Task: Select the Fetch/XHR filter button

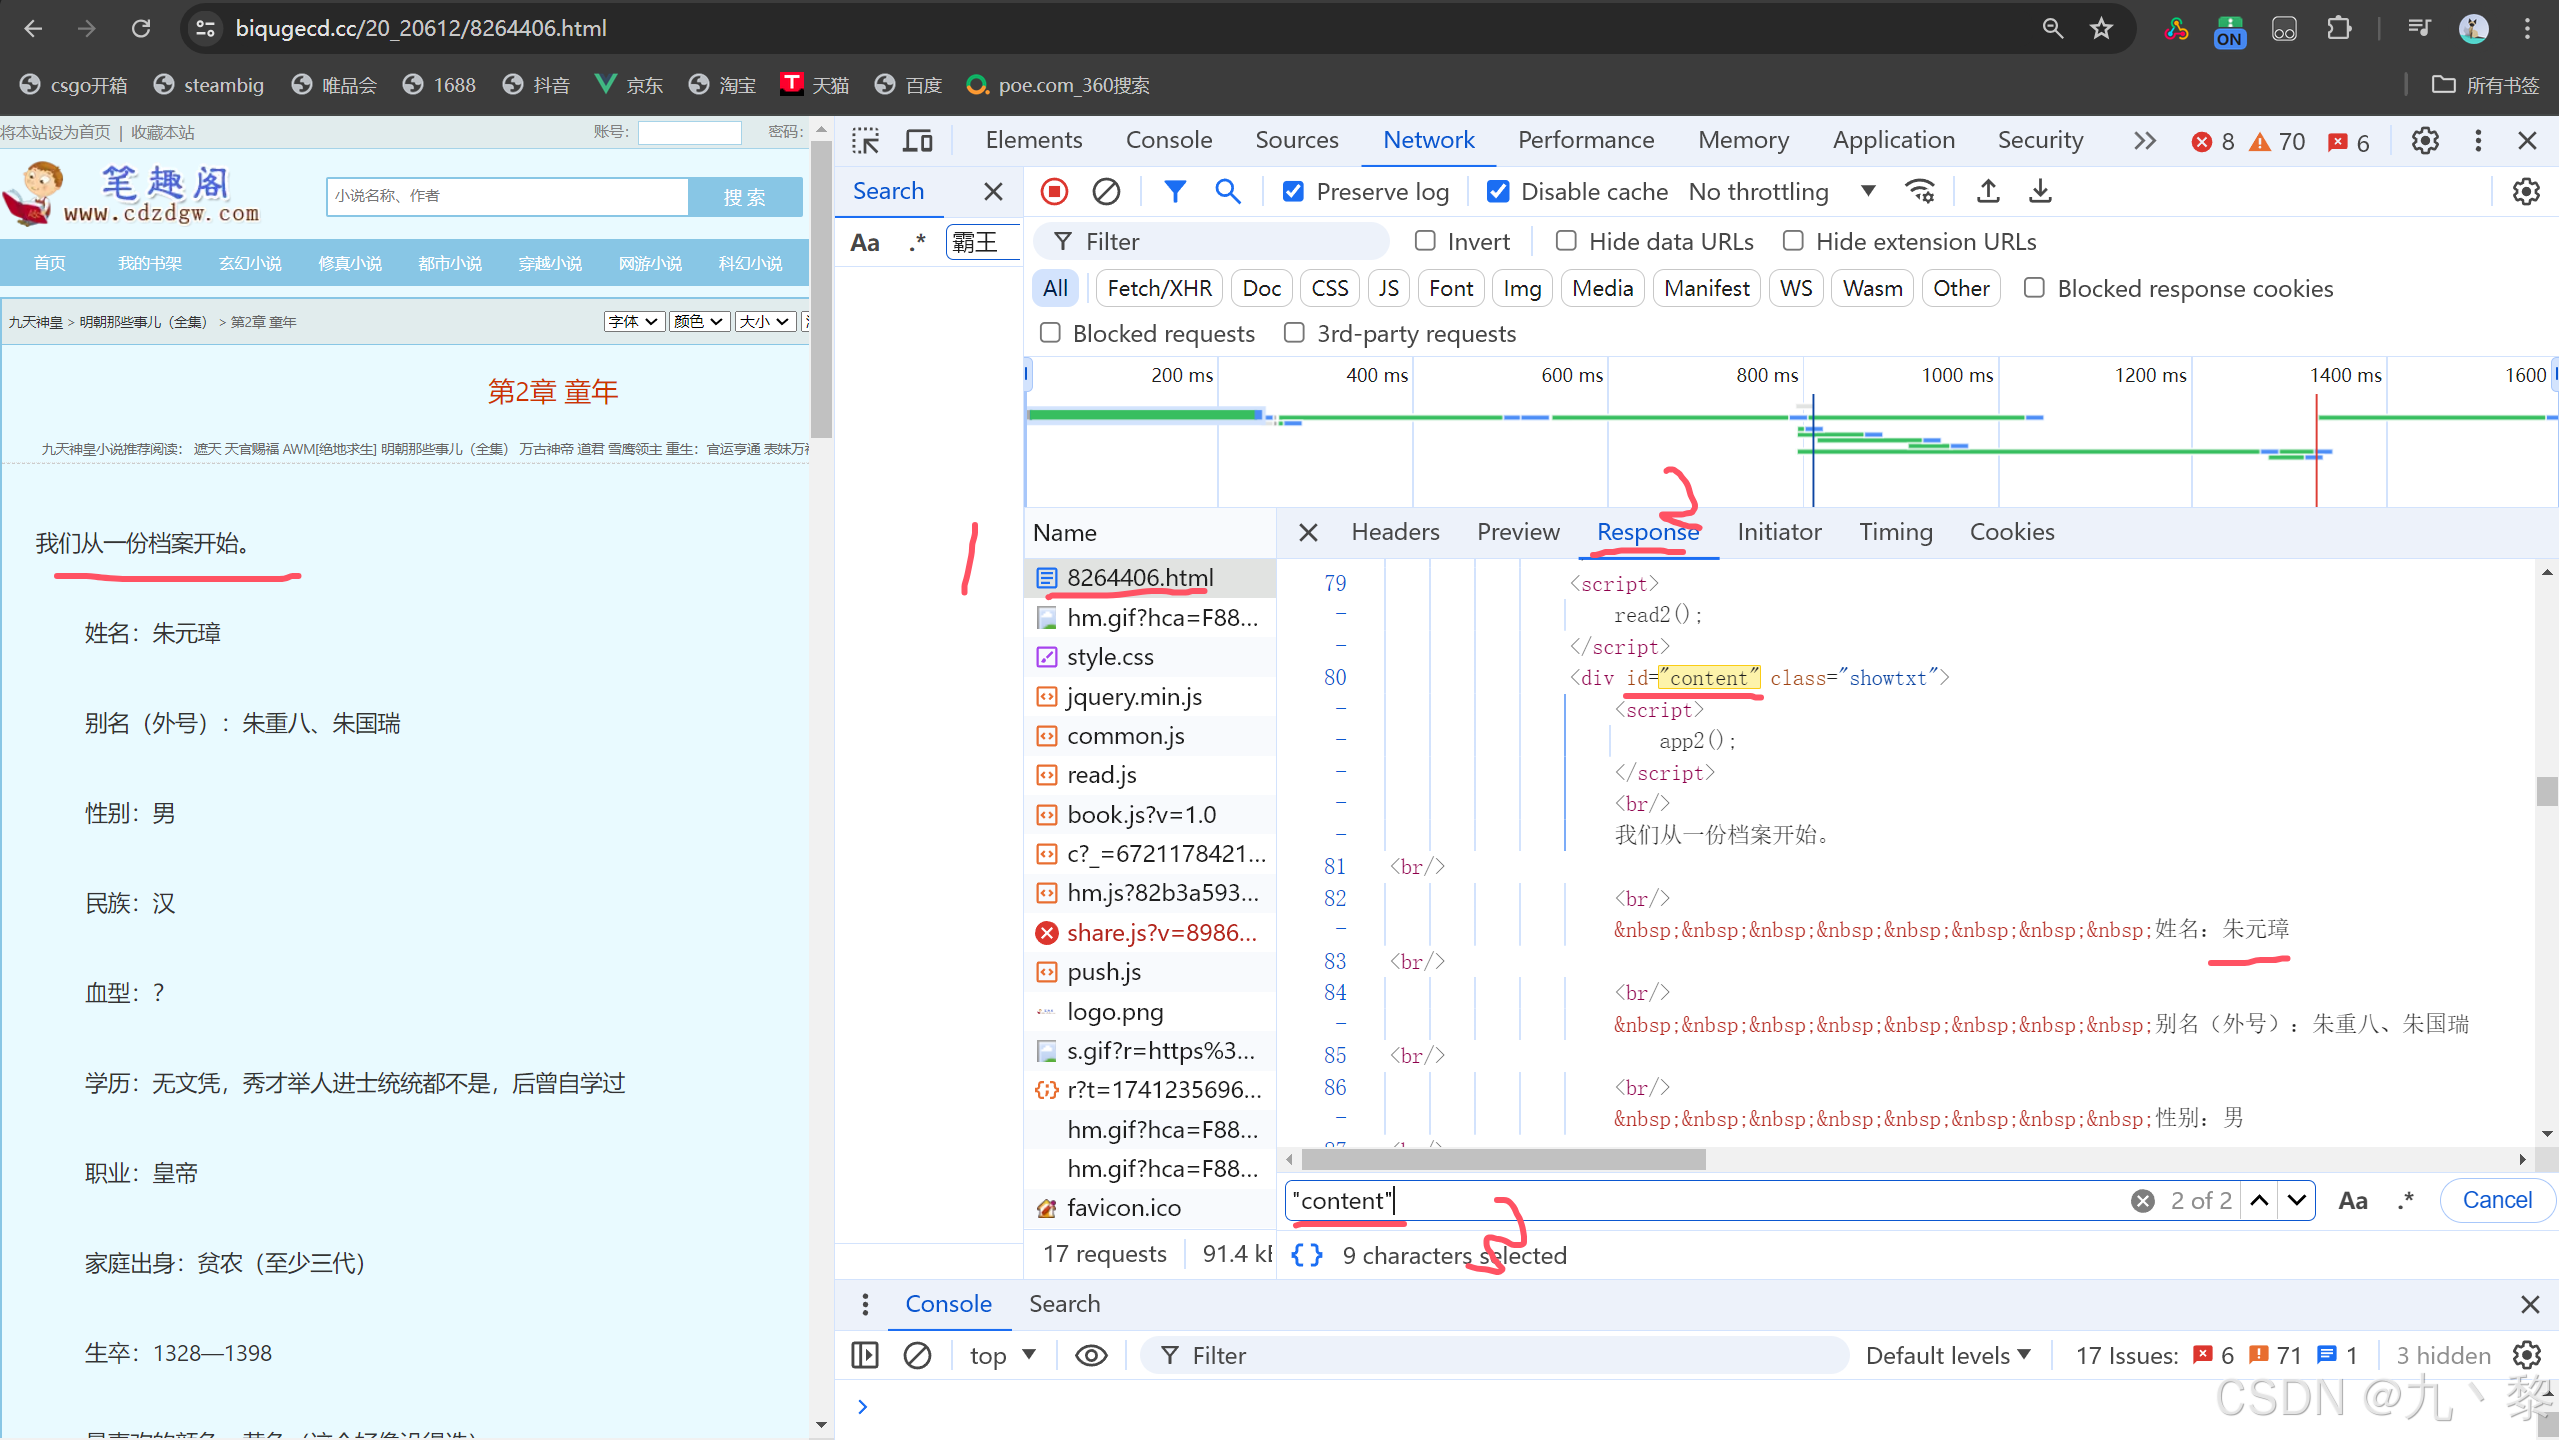Action: click(1159, 288)
